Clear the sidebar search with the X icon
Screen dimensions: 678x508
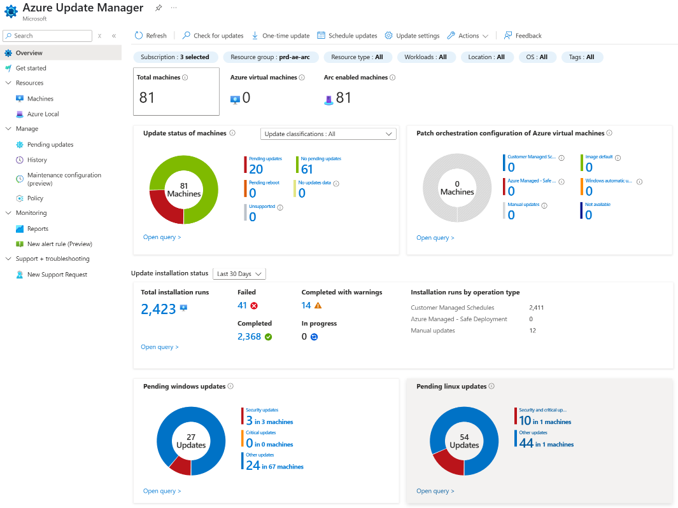[x=99, y=36]
